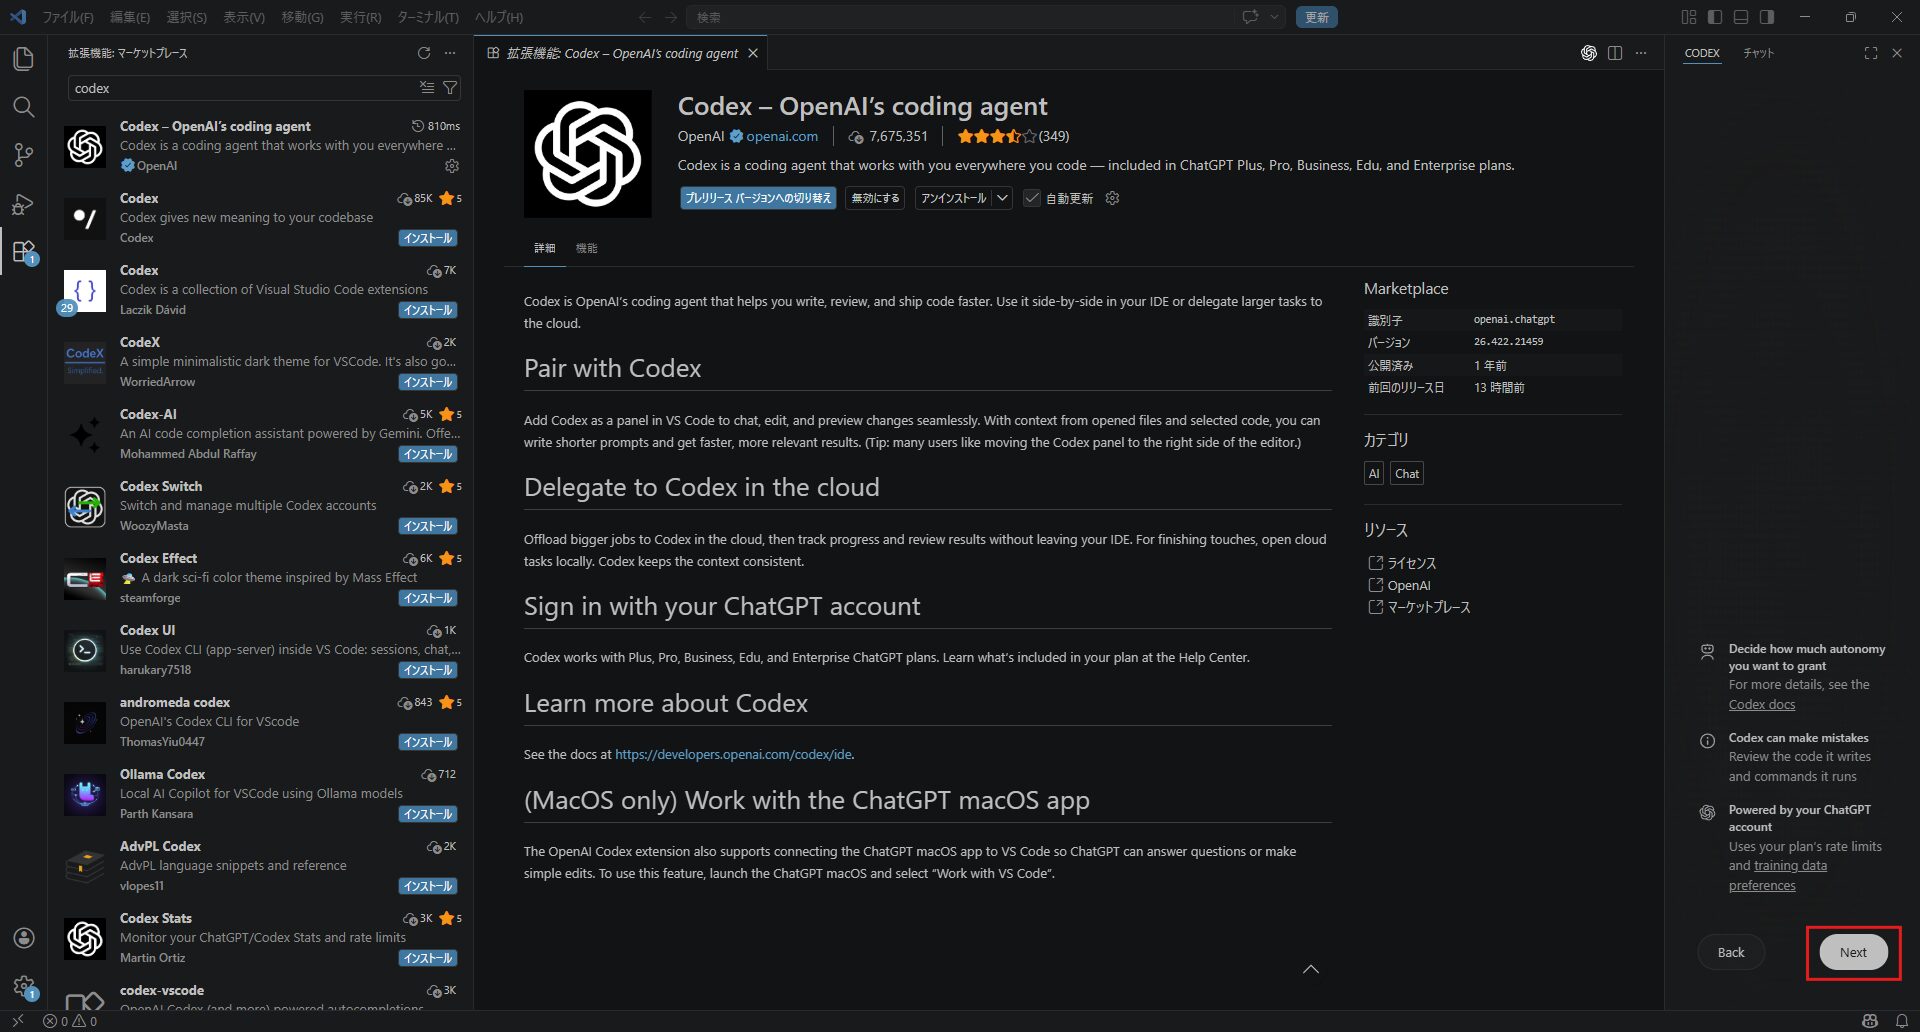
Task: Switch to the 機能 tab
Action: pos(586,248)
